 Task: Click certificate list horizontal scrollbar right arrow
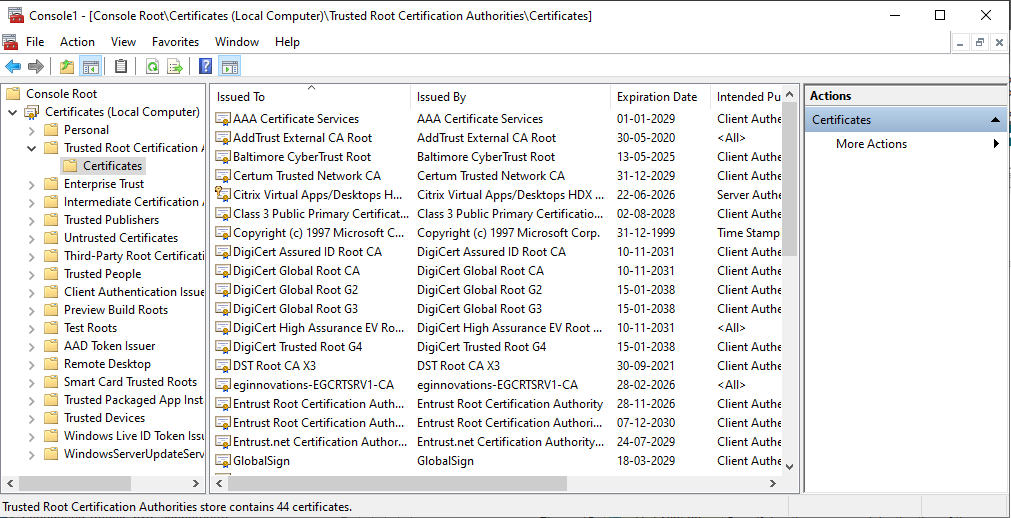pos(773,483)
